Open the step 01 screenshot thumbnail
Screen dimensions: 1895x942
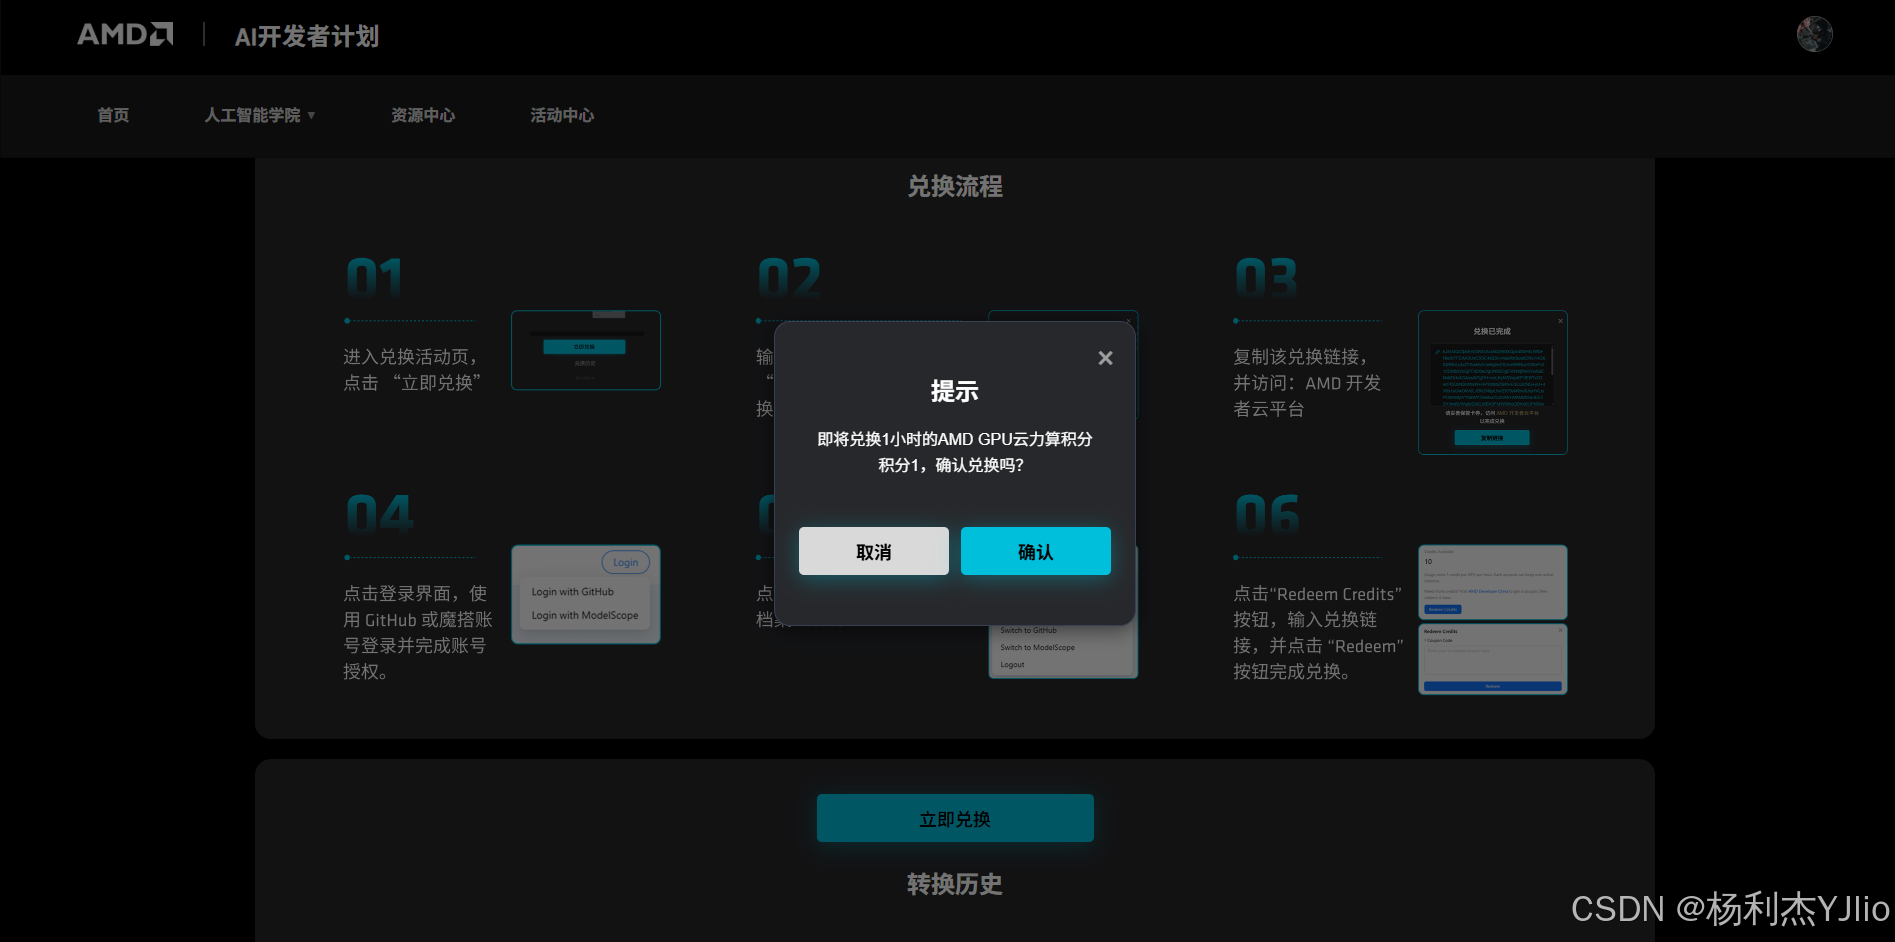[586, 350]
